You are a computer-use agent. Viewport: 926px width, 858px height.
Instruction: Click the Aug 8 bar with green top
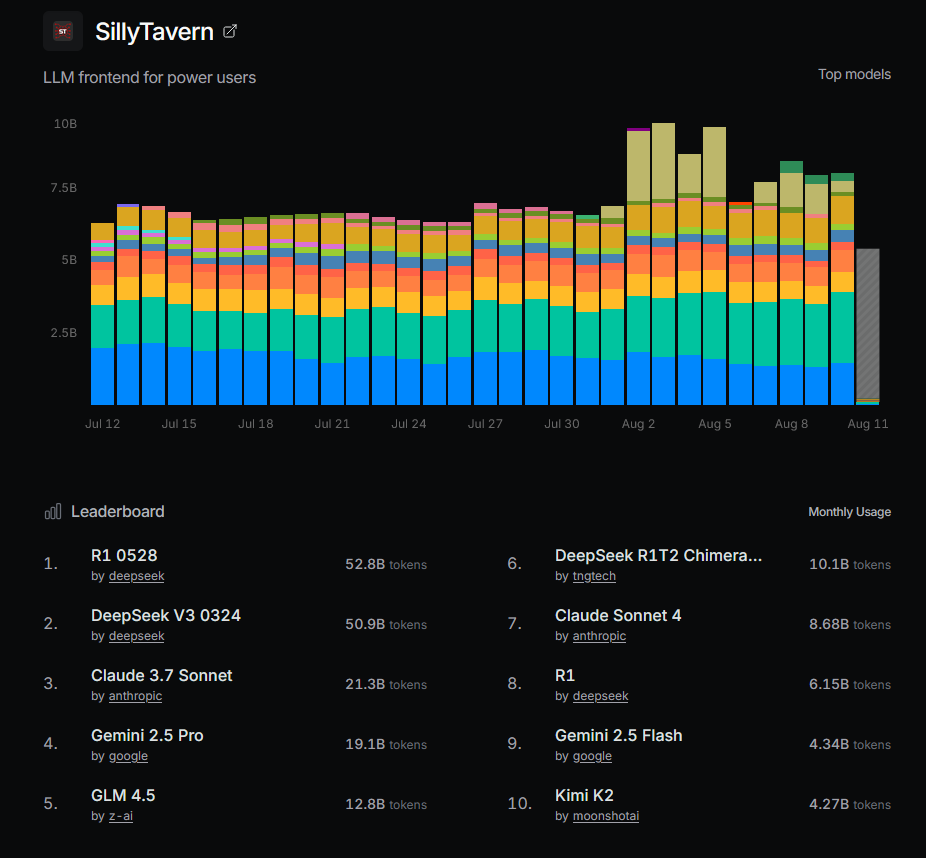[x=791, y=283]
